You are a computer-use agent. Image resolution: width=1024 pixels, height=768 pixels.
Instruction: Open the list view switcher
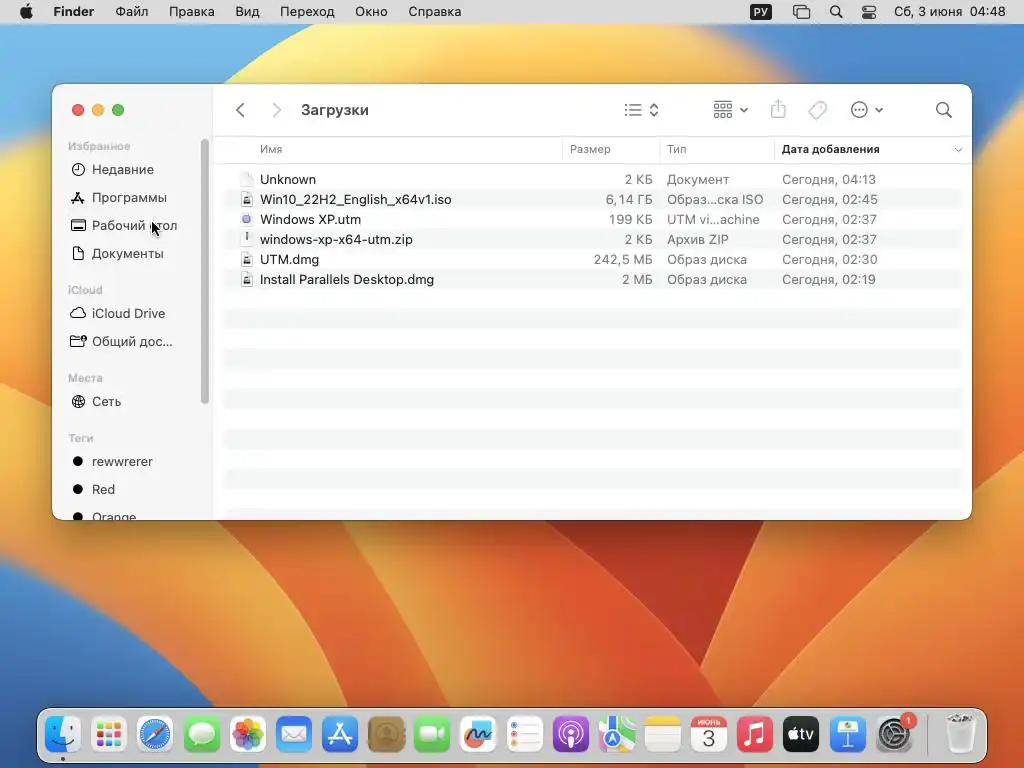coord(641,110)
